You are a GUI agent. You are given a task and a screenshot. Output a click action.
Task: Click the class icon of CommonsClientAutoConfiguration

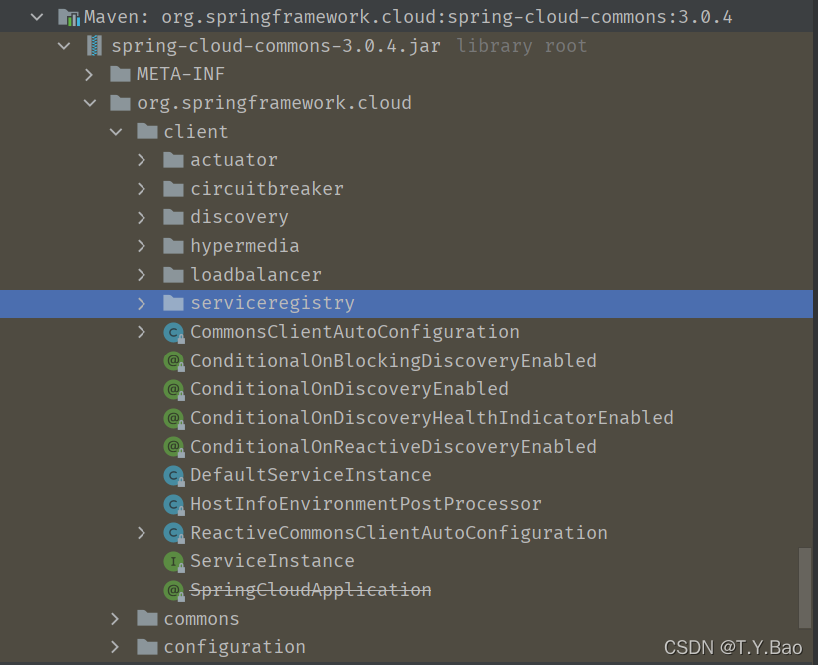(174, 332)
